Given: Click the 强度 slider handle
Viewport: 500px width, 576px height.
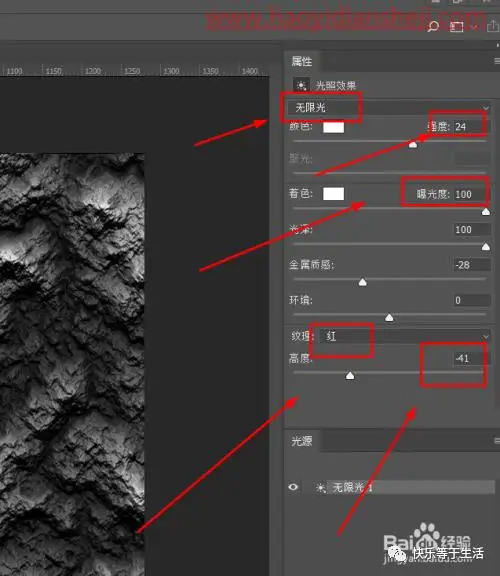Looking at the screenshot, I should pyautogui.click(x=413, y=144).
